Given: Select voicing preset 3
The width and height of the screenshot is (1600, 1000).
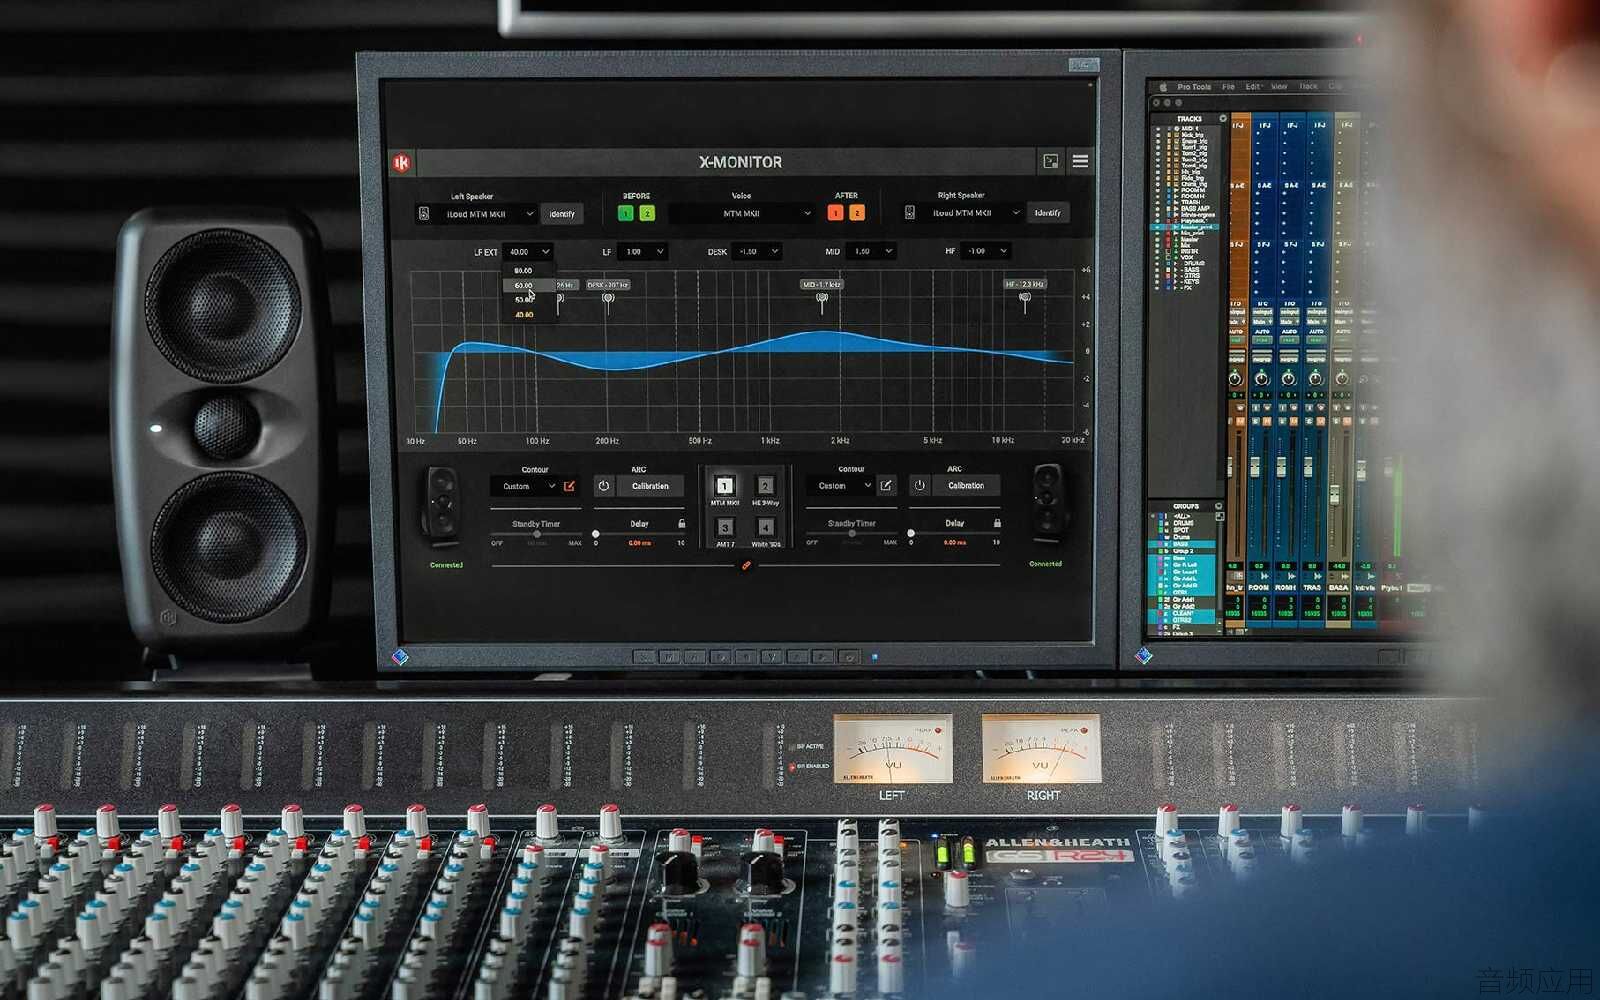Looking at the screenshot, I should tap(725, 527).
